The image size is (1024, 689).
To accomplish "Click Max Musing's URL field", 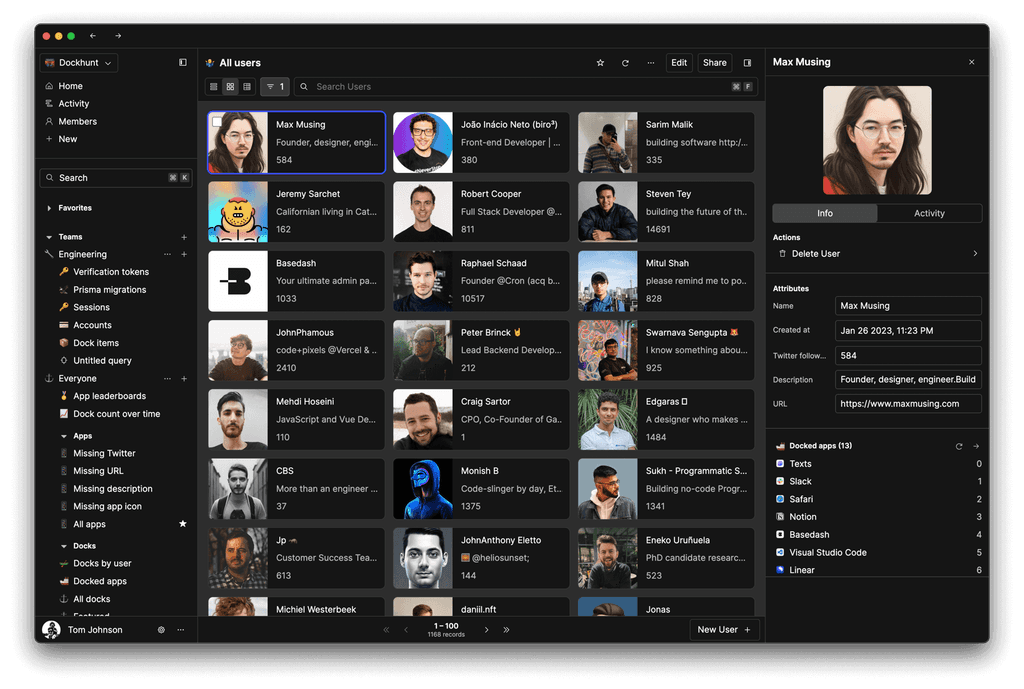I will point(907,404).
